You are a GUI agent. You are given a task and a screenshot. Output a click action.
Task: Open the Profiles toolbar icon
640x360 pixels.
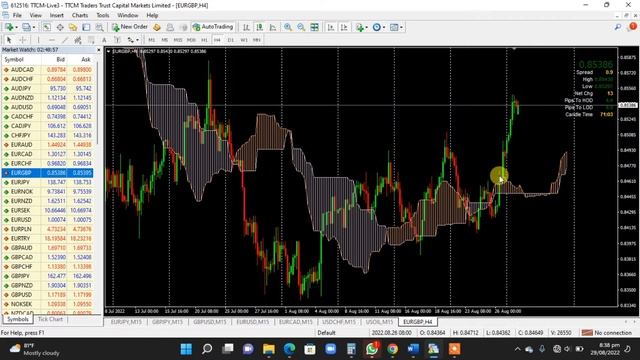point(26,27)
